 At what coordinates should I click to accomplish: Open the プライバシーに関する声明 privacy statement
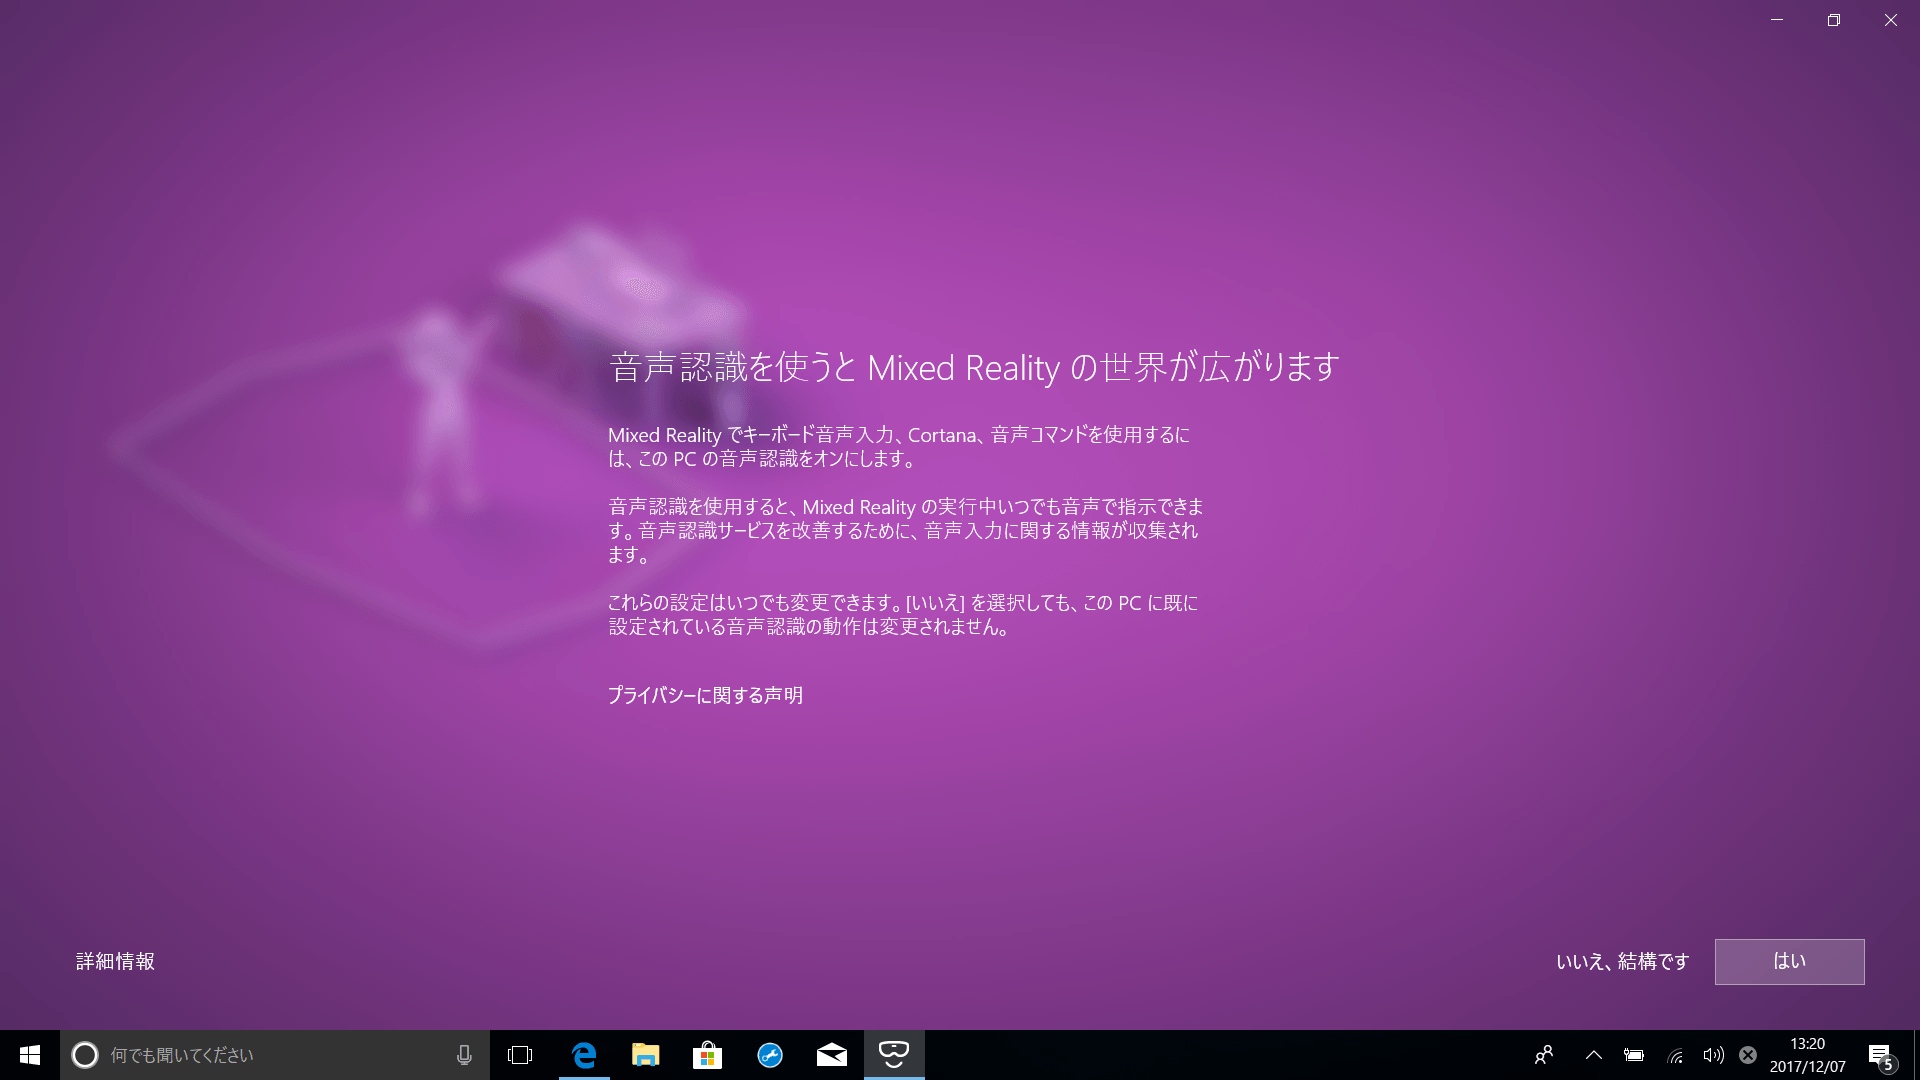pos(708,696)
